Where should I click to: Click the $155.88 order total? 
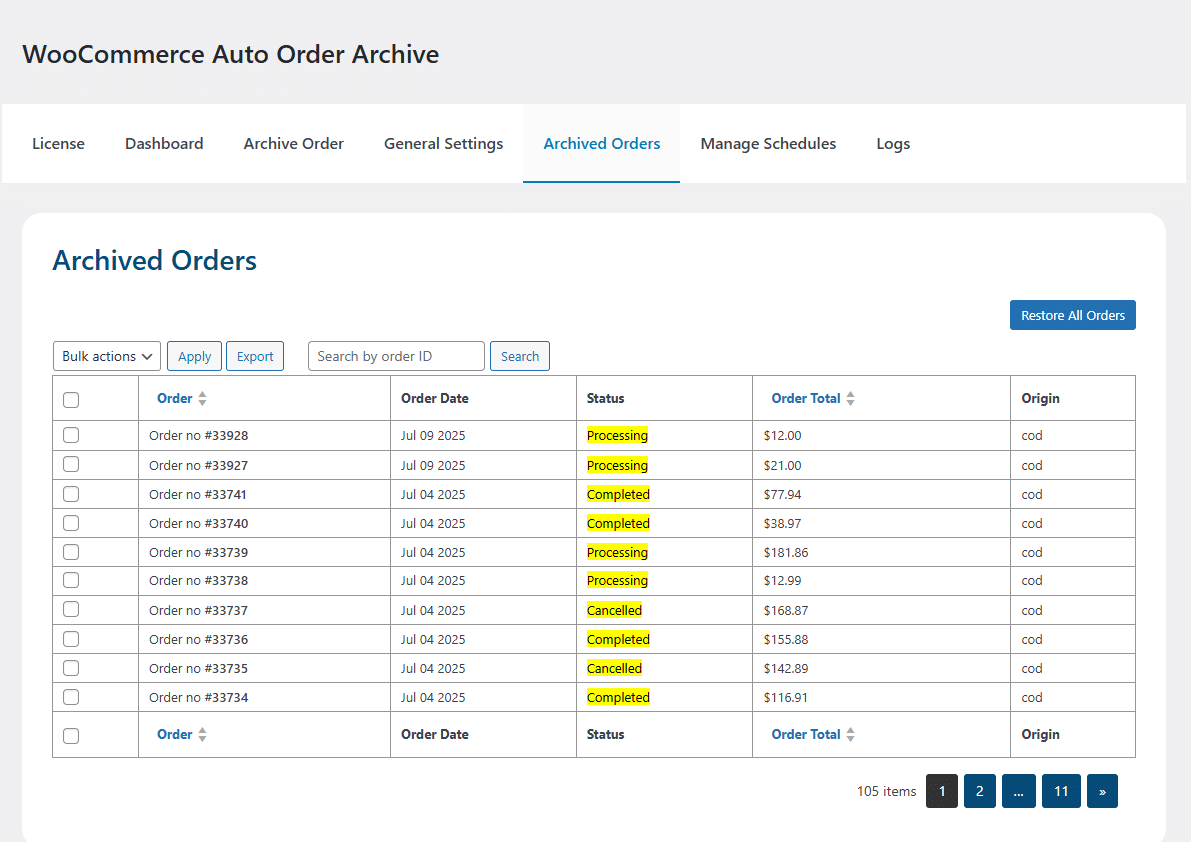[x=786, y=639]
